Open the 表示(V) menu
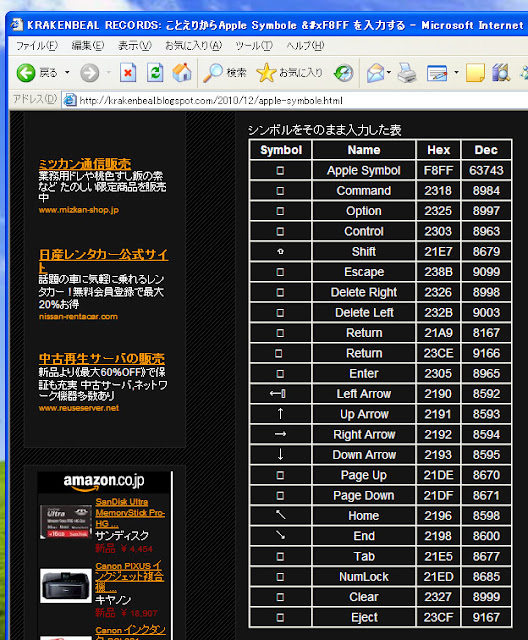The height and width of the screenshot is (640, 528). tap(135, 46)
